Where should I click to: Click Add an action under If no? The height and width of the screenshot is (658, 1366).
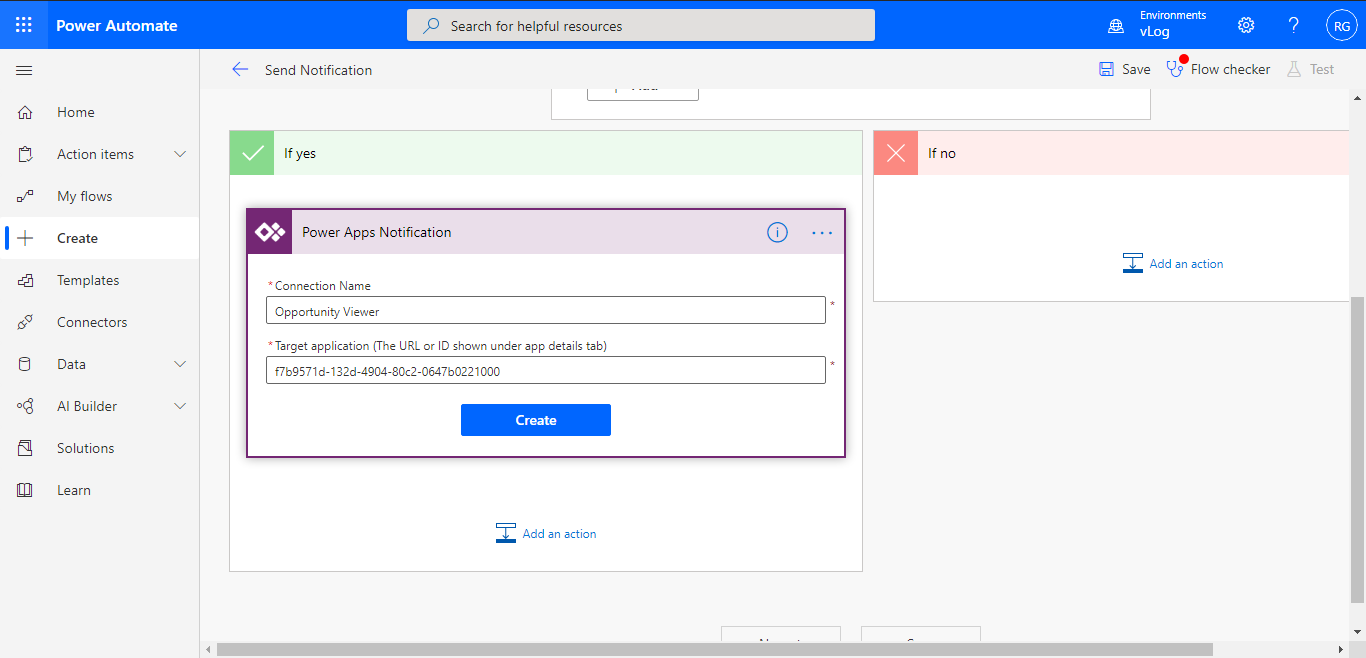click(x=1173, y=263)
